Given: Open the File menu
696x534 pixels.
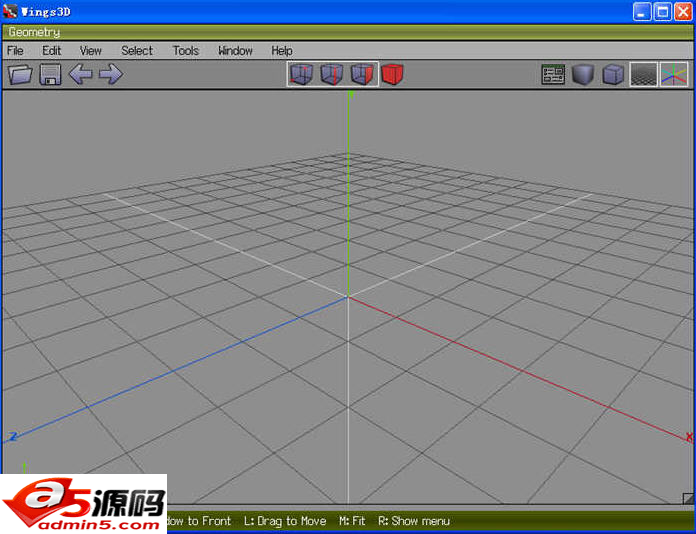Looking at the screenshot, I should point(16,51).
